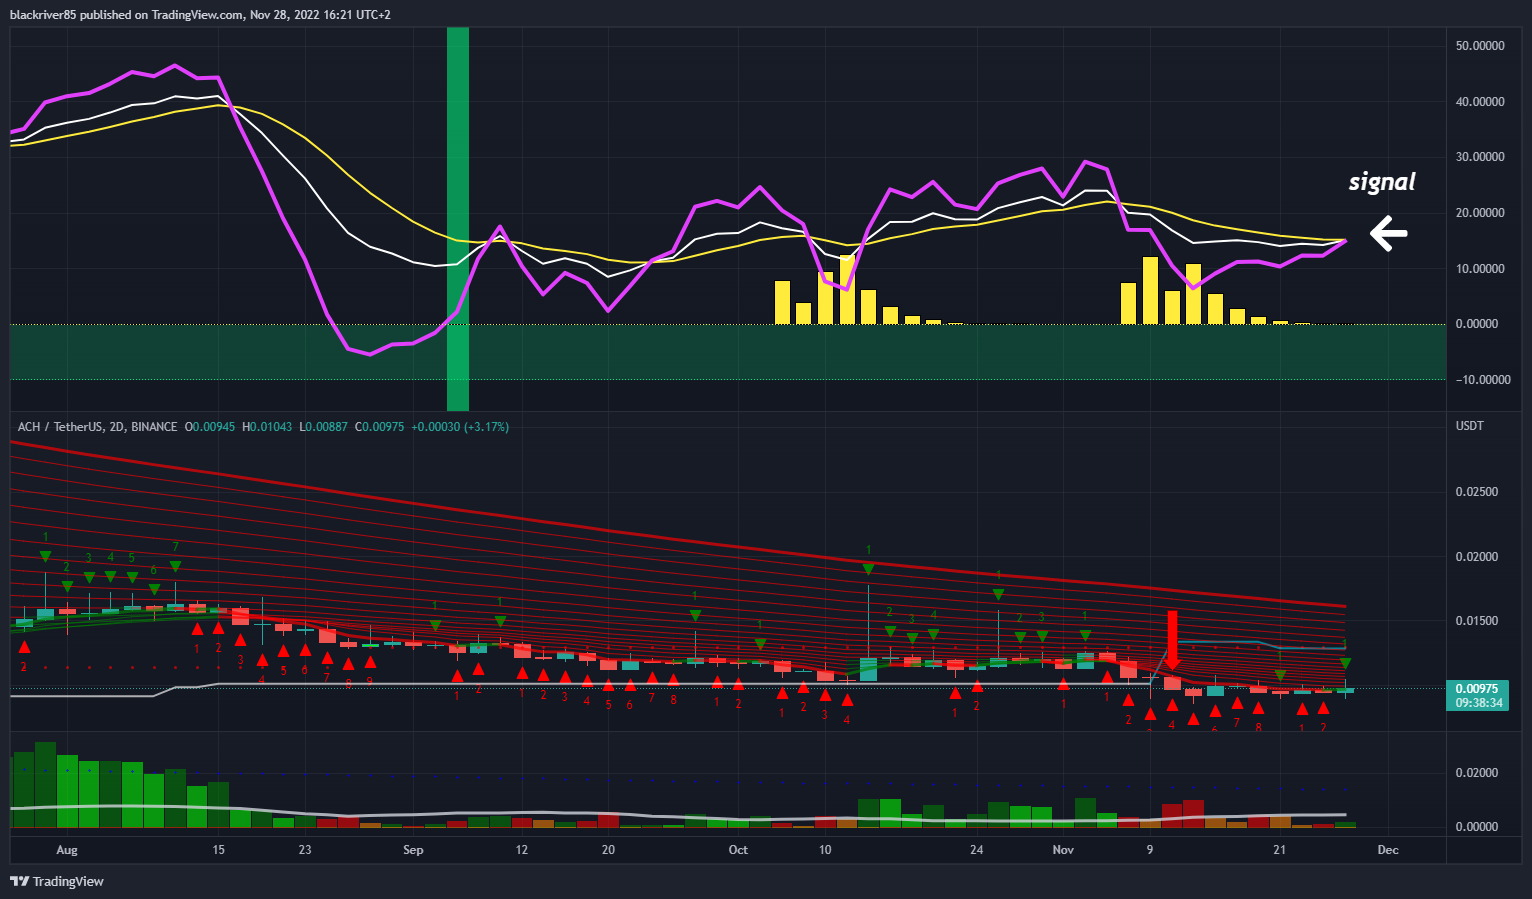The width and height of the screenshot is (1532, 899).
Task: Click the high value 'H0.01043' in legend
Action: pos(267,427)
